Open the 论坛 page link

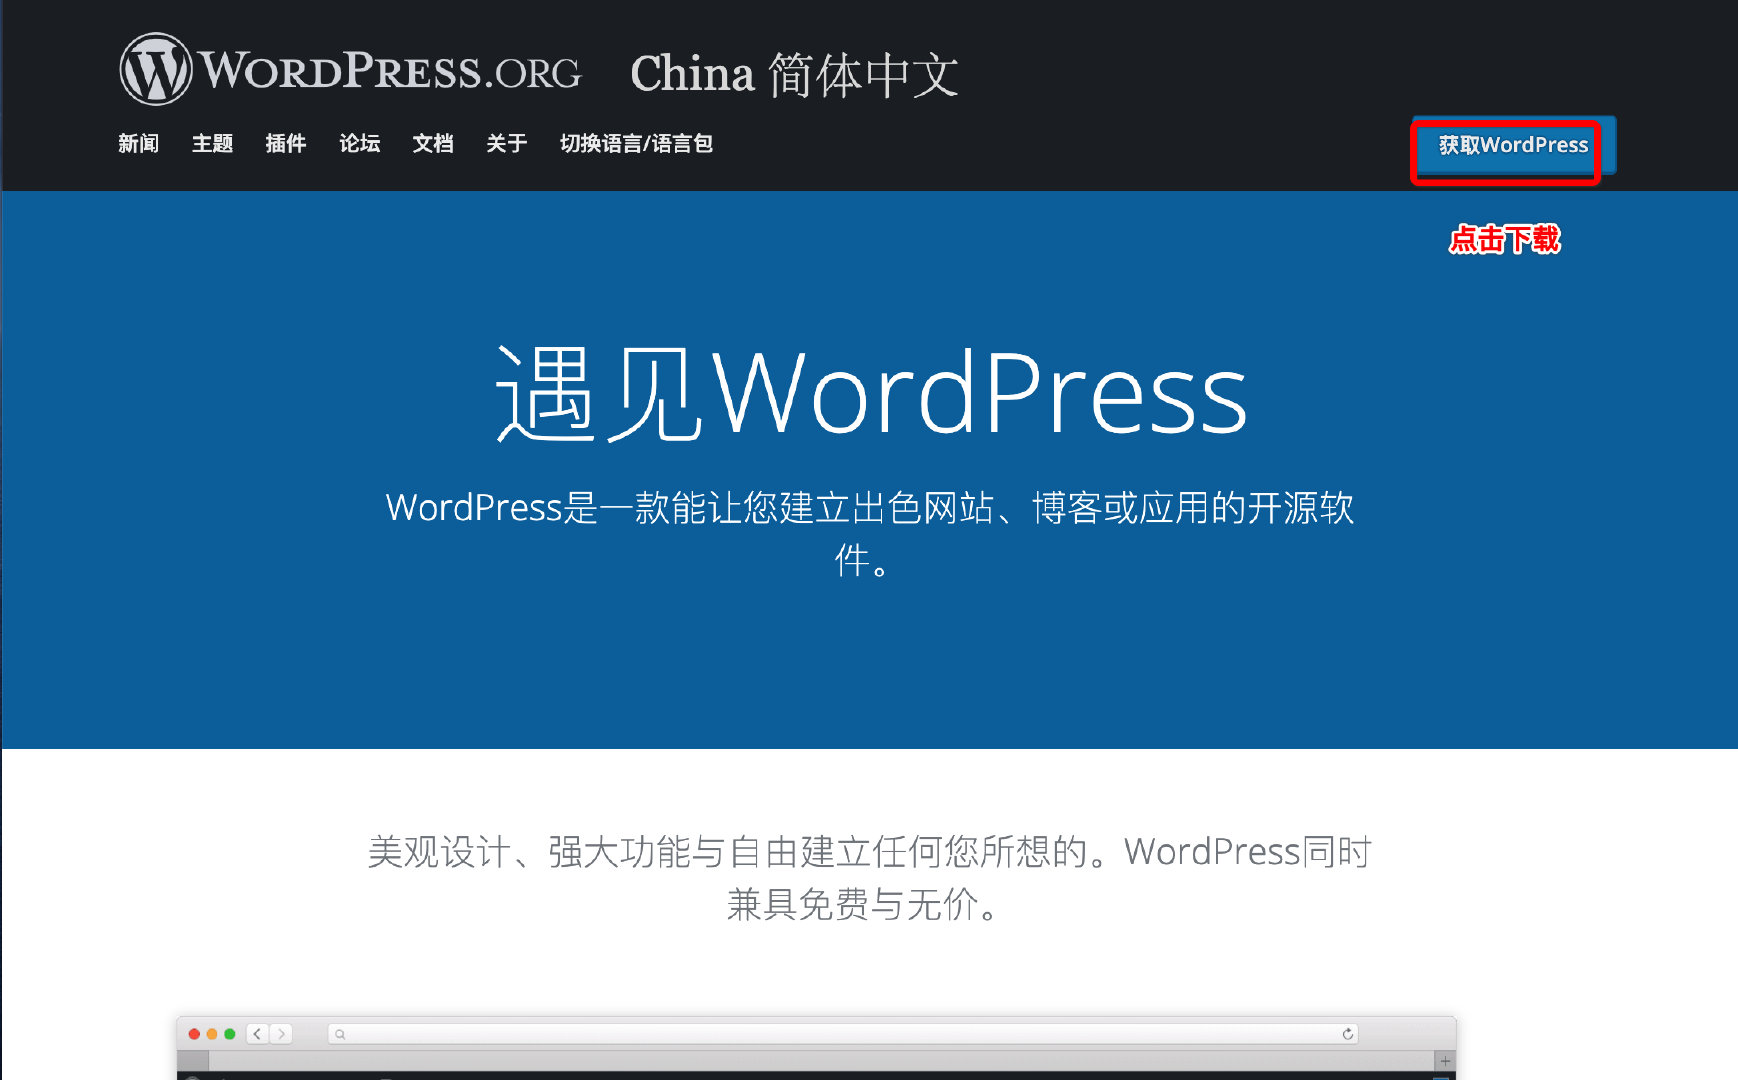359,144
